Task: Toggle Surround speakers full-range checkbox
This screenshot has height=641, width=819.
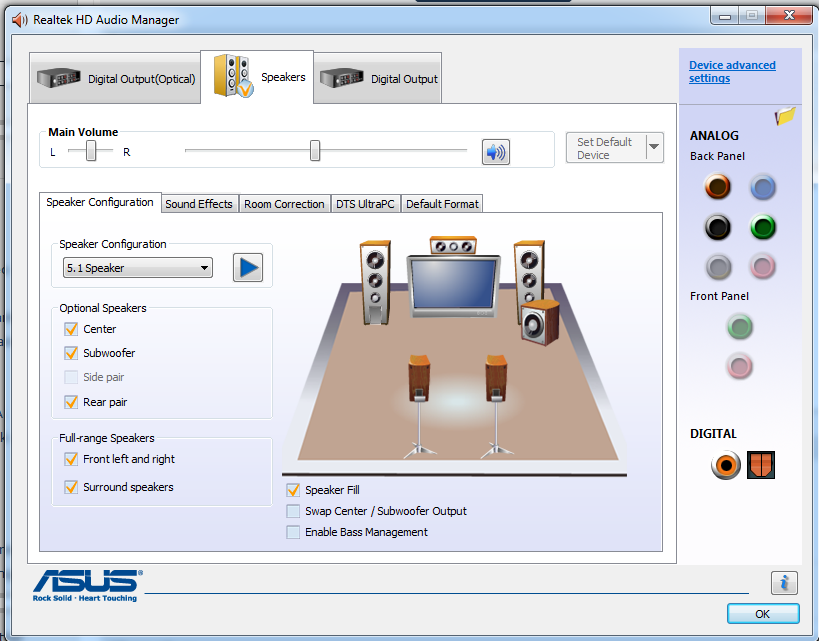Action: click(x=71, y=487)
